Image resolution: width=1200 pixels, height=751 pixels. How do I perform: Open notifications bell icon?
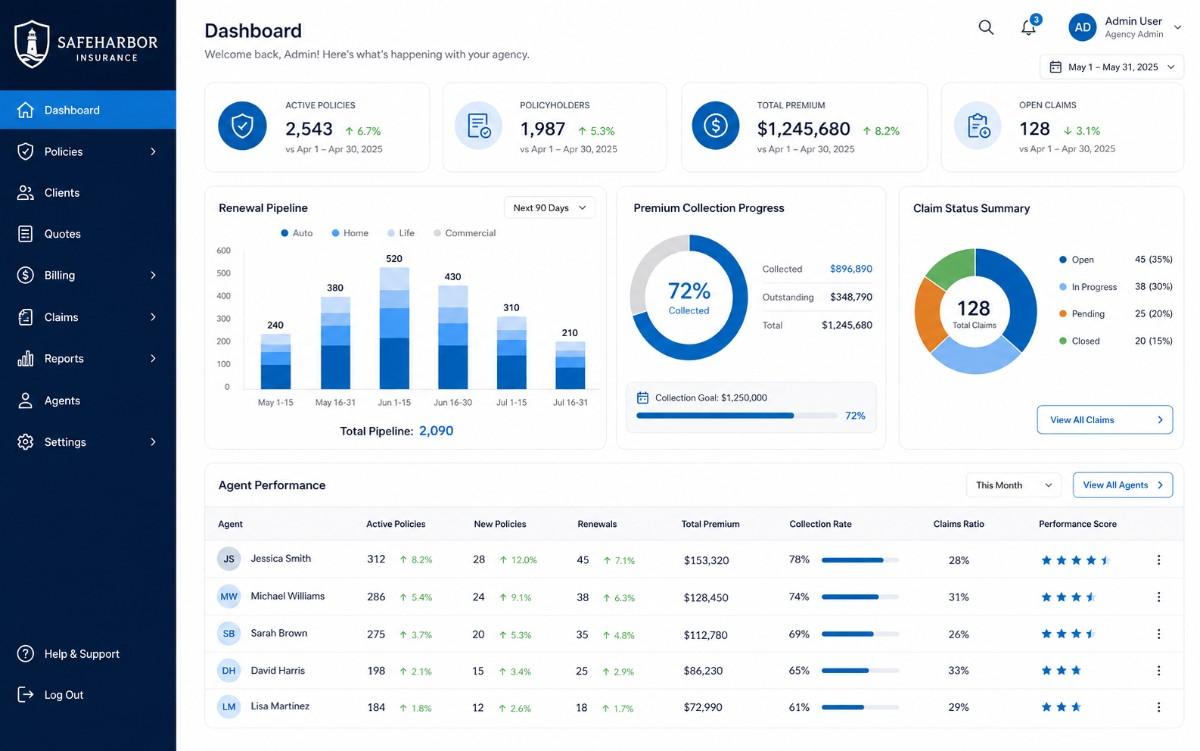click(x=1028, y=27)
